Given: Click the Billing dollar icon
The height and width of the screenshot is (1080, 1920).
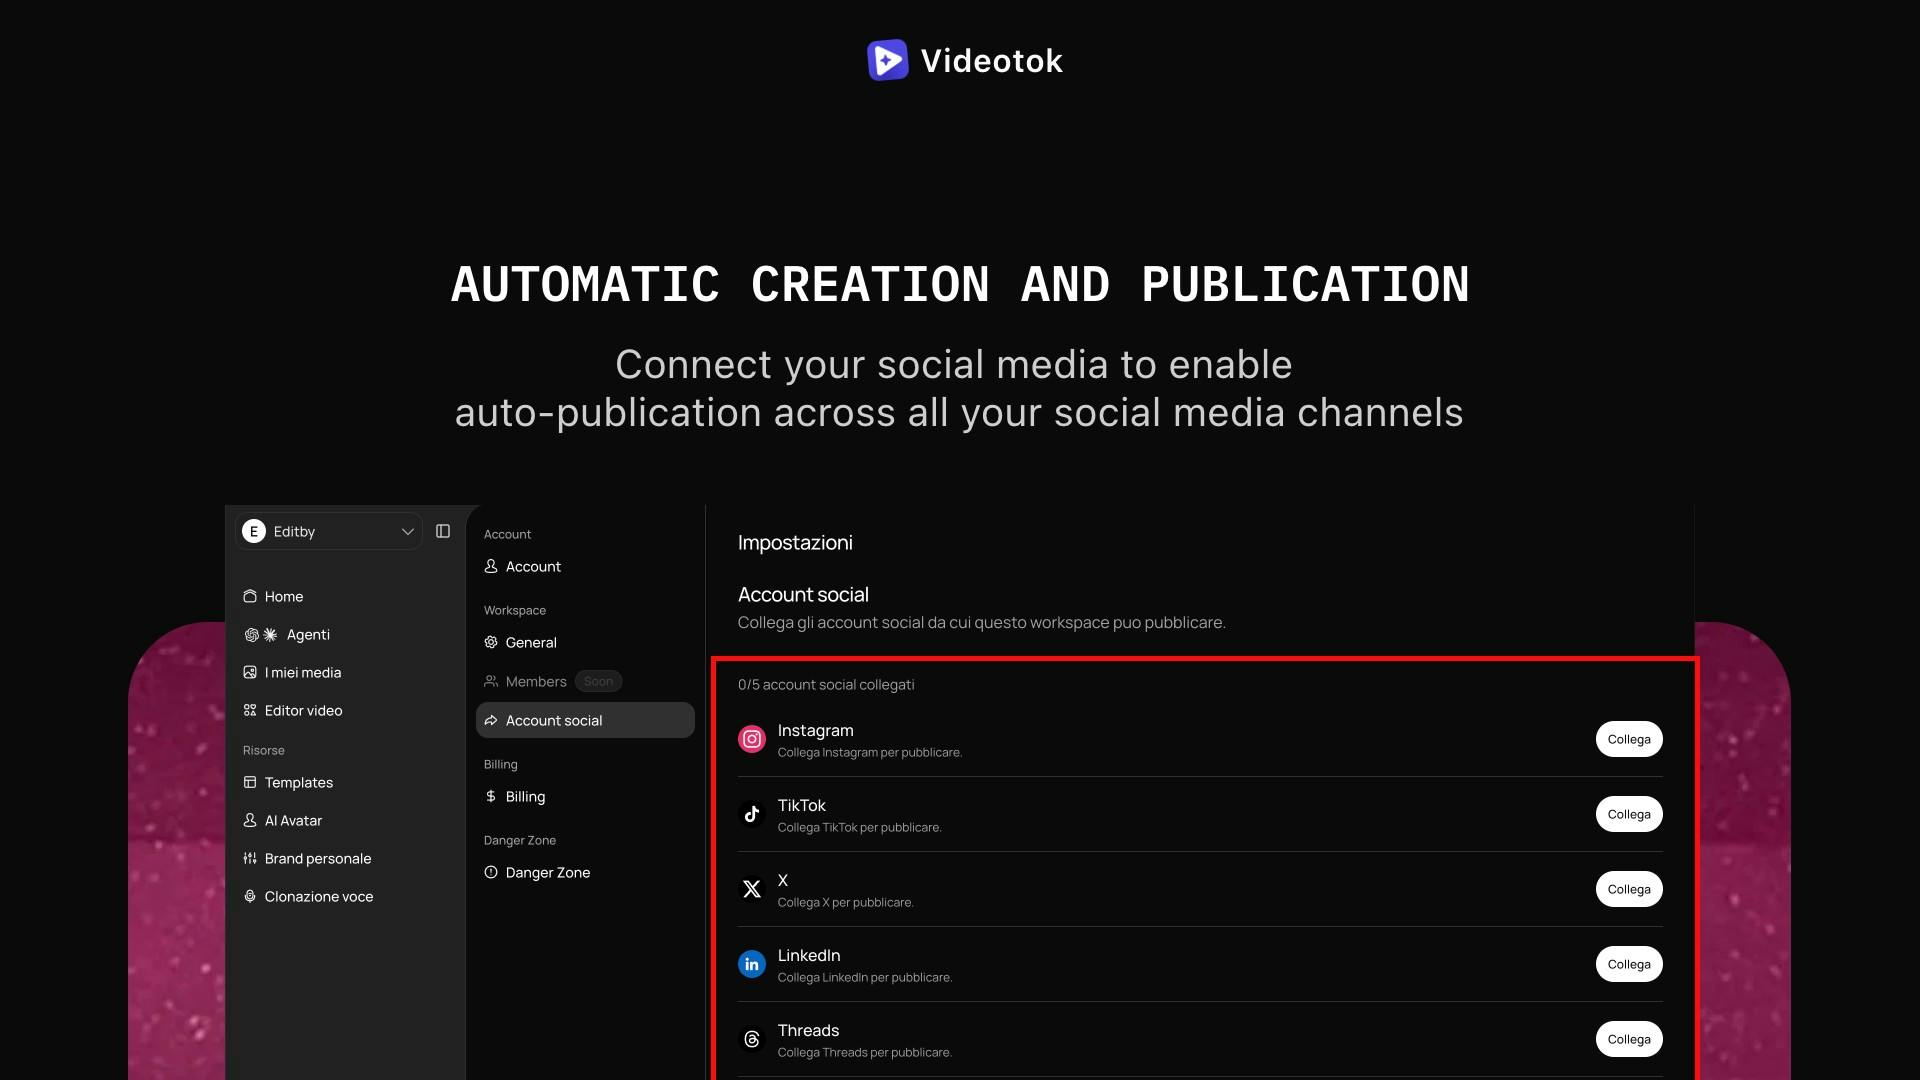Looking at the screenshot, I should tap(491, 796).
